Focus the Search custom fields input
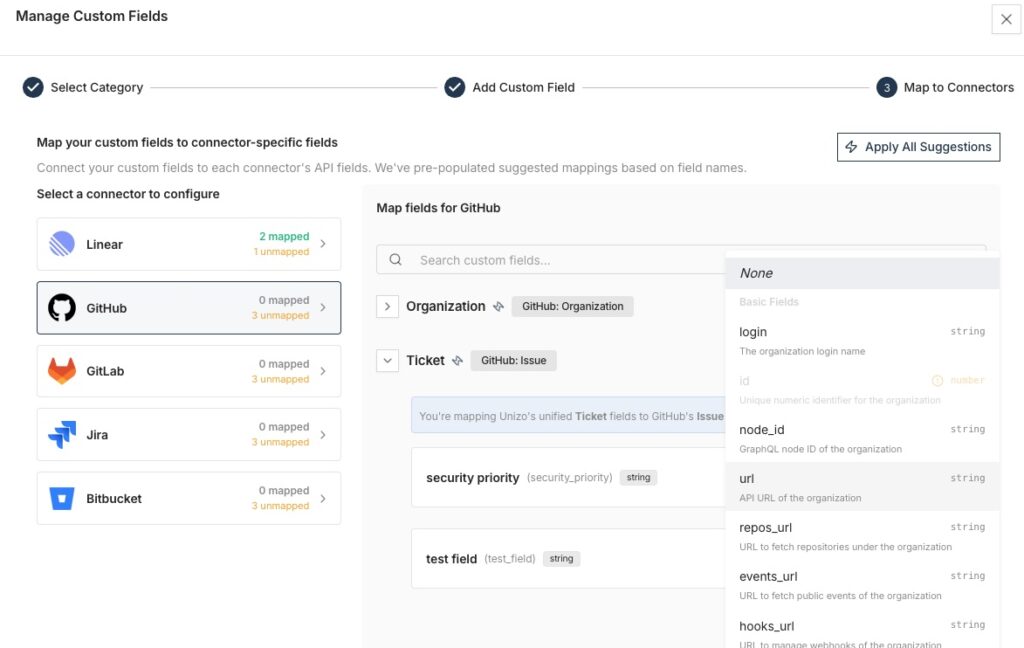1024x648 pixels. coord(560,260)
